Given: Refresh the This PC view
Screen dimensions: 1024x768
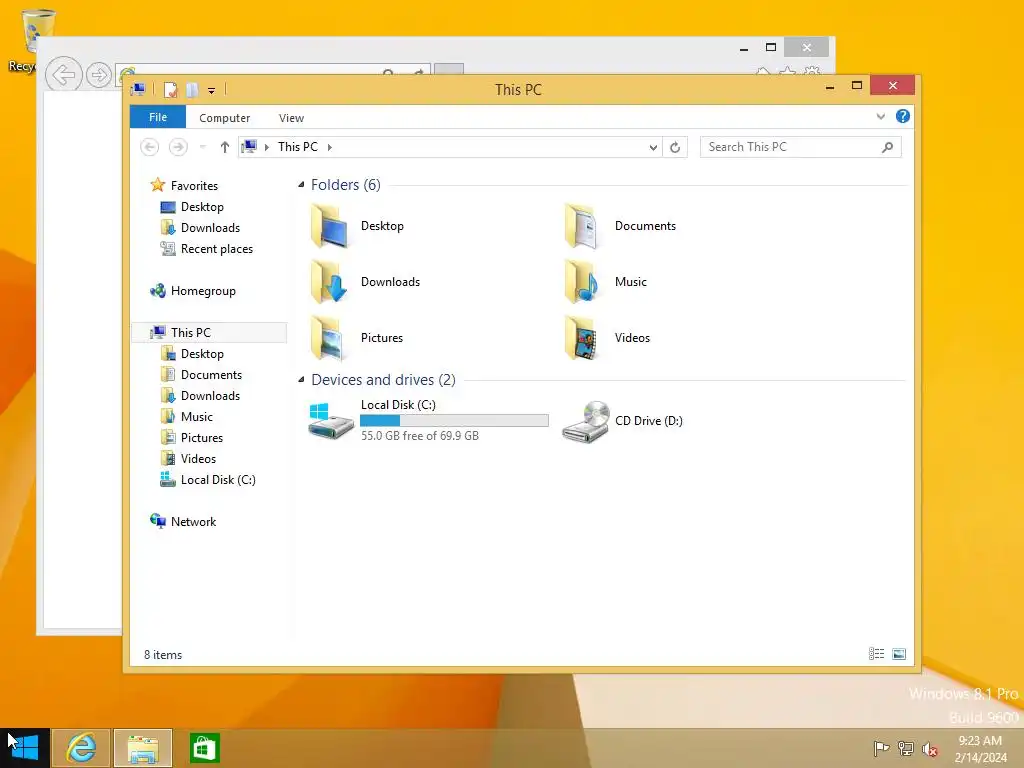Looking at the screenshot, I should (675, 148).
